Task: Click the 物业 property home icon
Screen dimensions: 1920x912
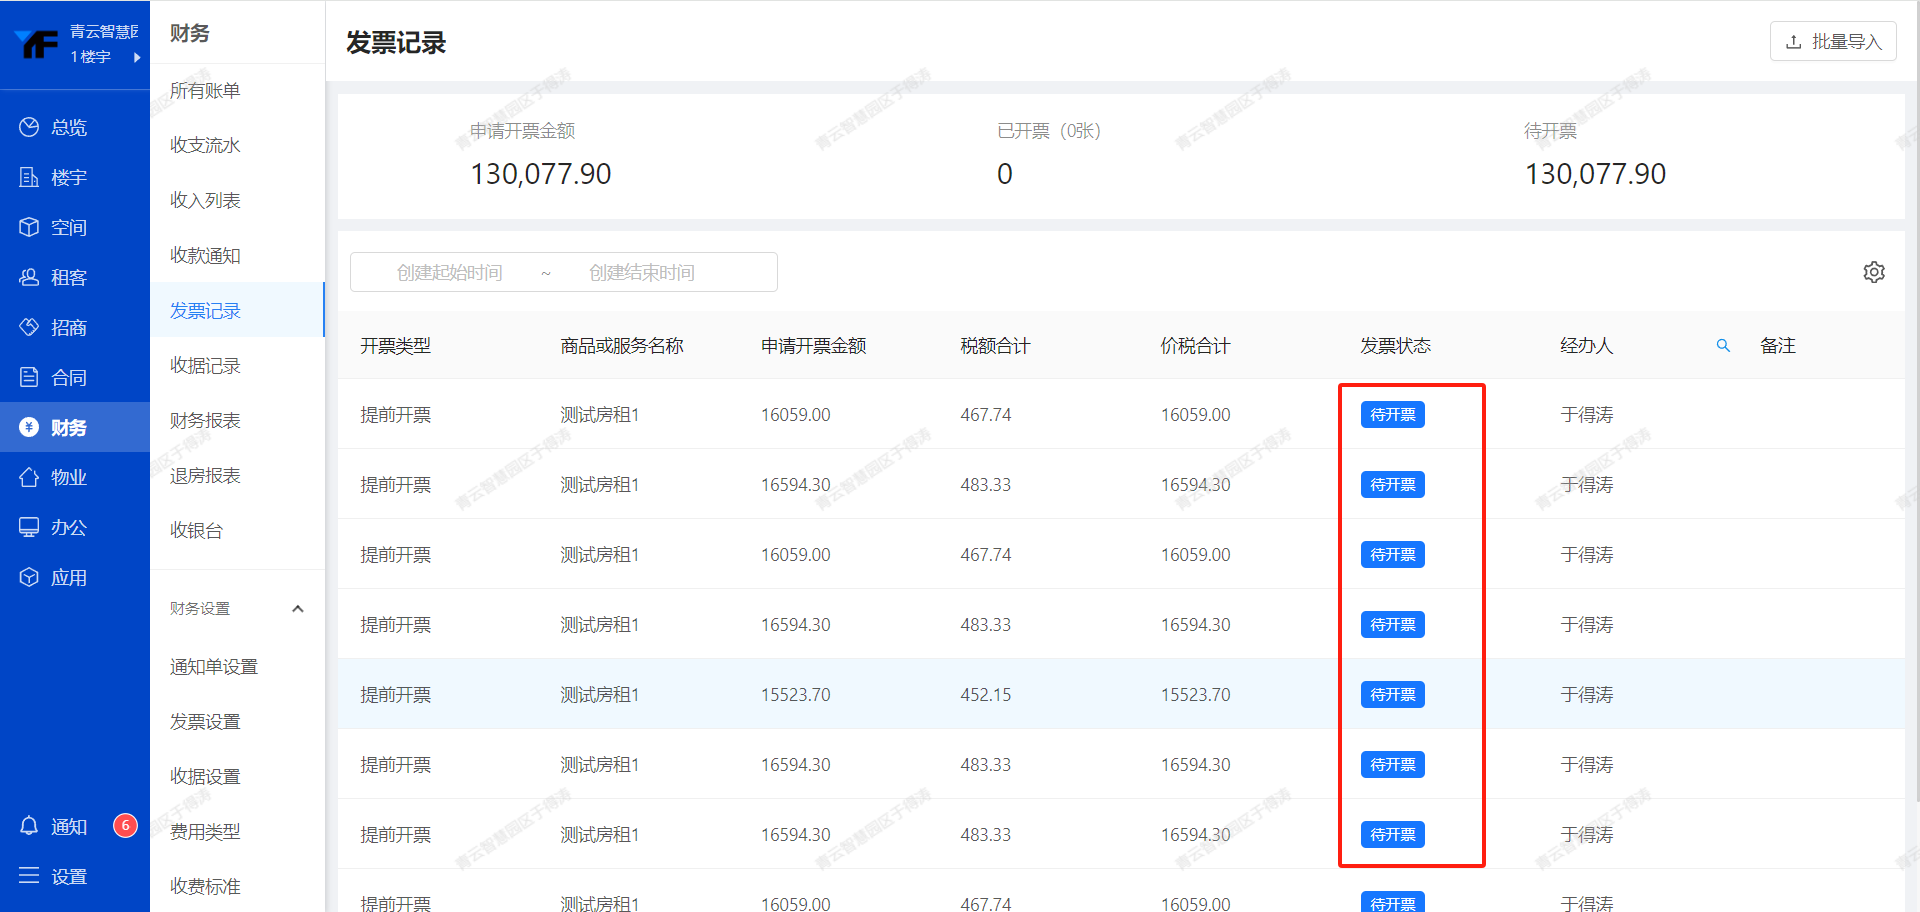Action: coord(29,477)
